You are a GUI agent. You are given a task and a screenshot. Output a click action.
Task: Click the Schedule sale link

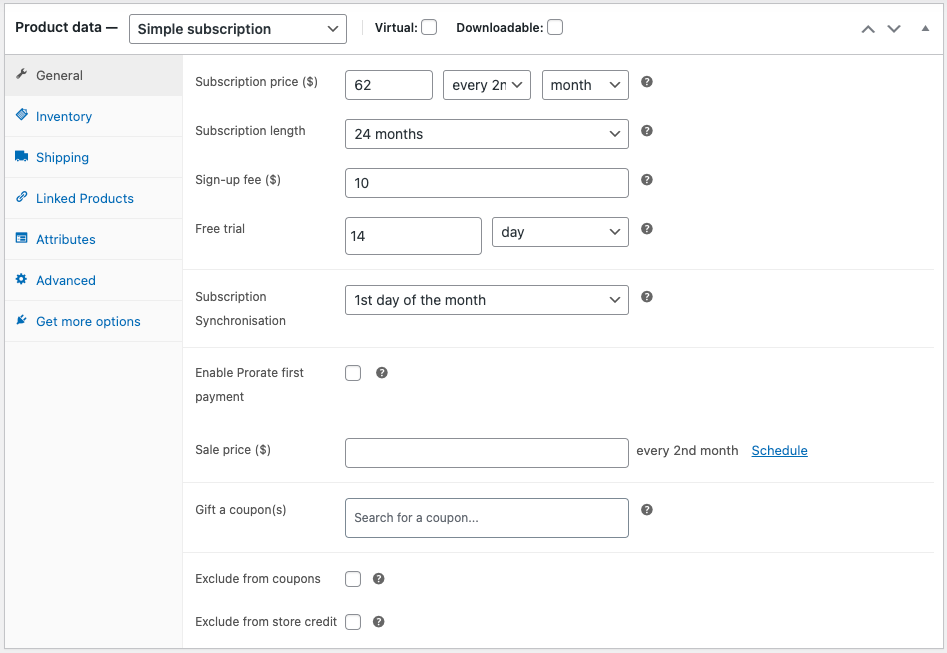pyautogui.click(x=779, y=451)
